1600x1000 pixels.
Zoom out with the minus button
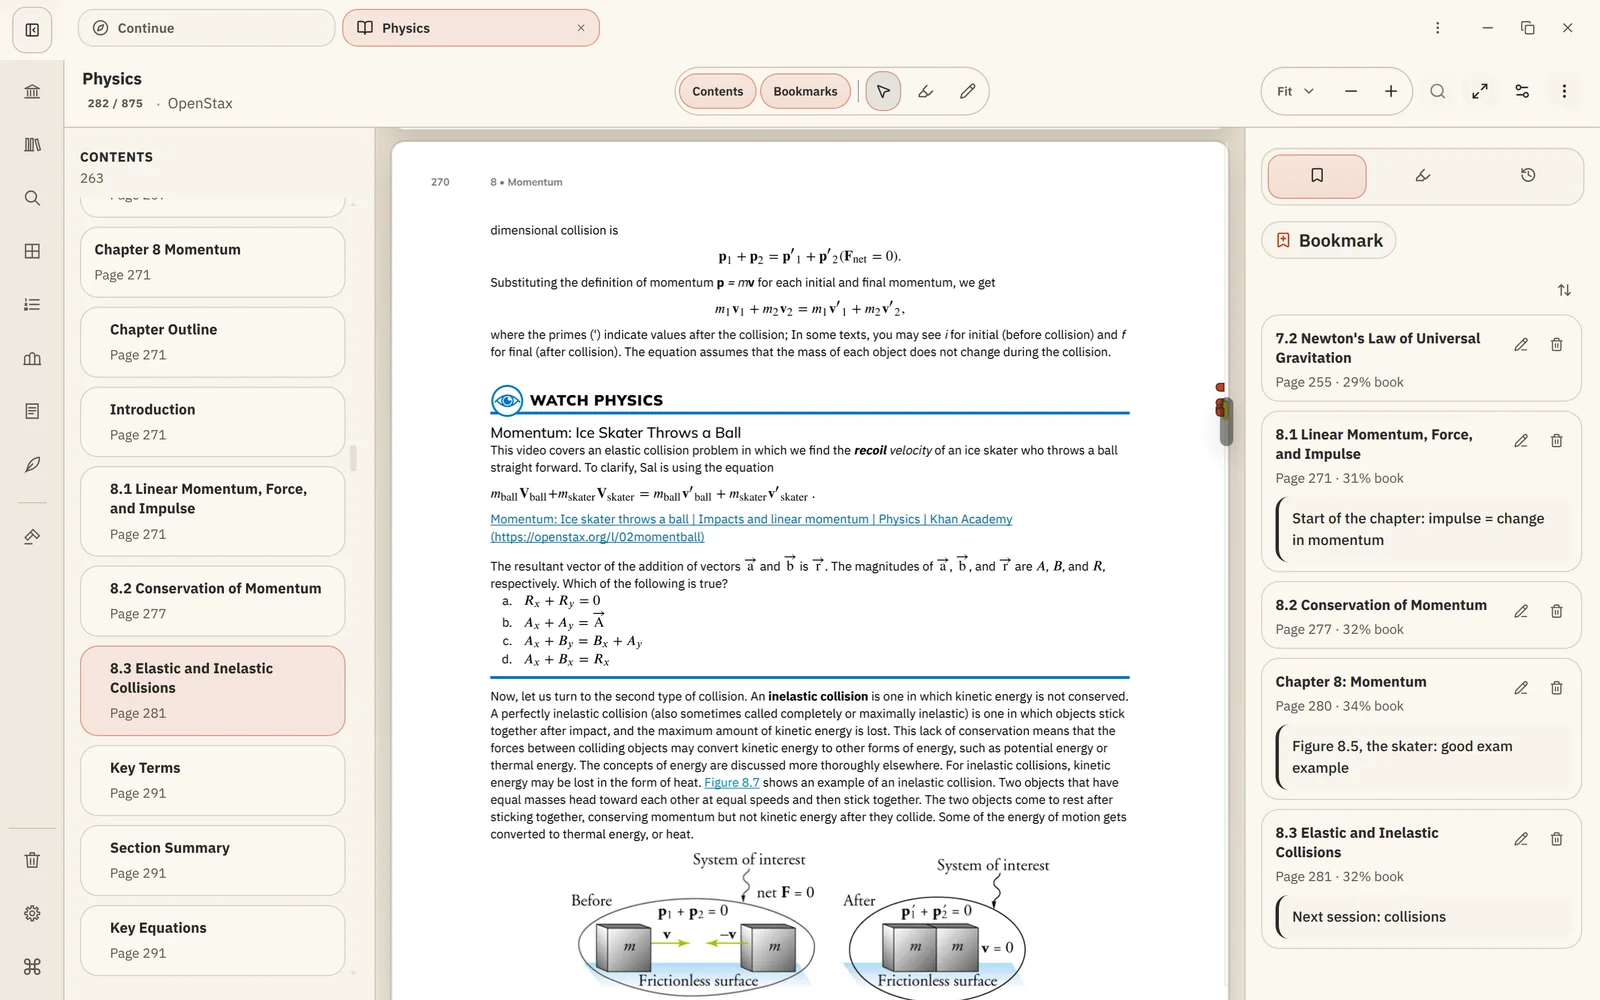pyautogui.click(x=1351, y=91)
